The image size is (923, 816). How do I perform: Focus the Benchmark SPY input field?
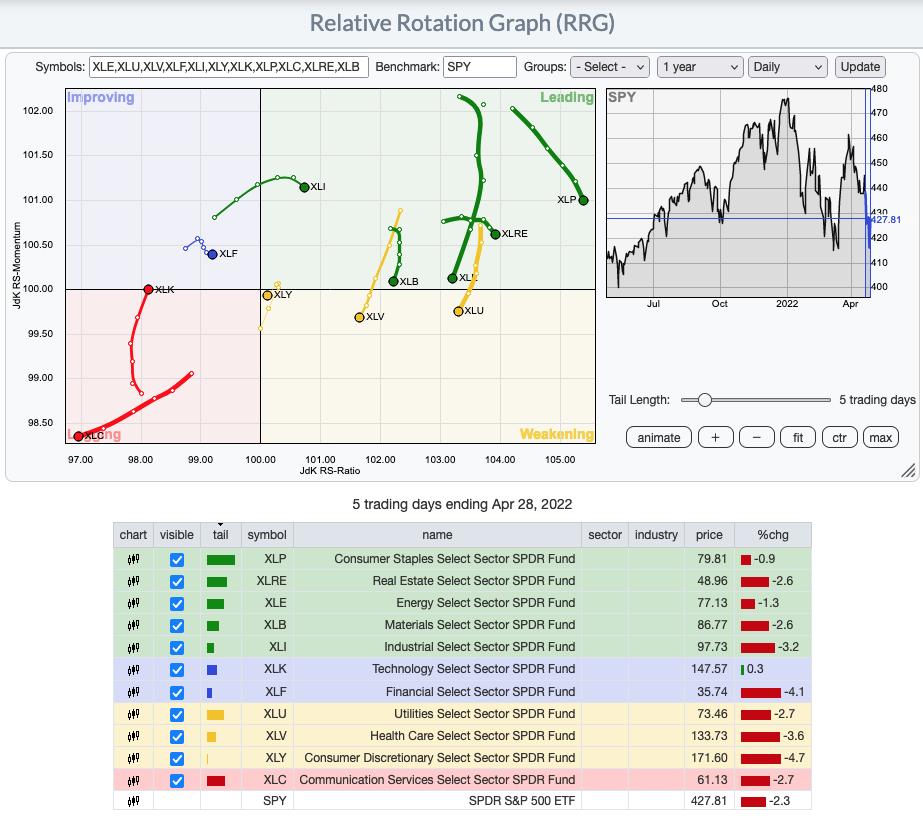pos(480,67)
